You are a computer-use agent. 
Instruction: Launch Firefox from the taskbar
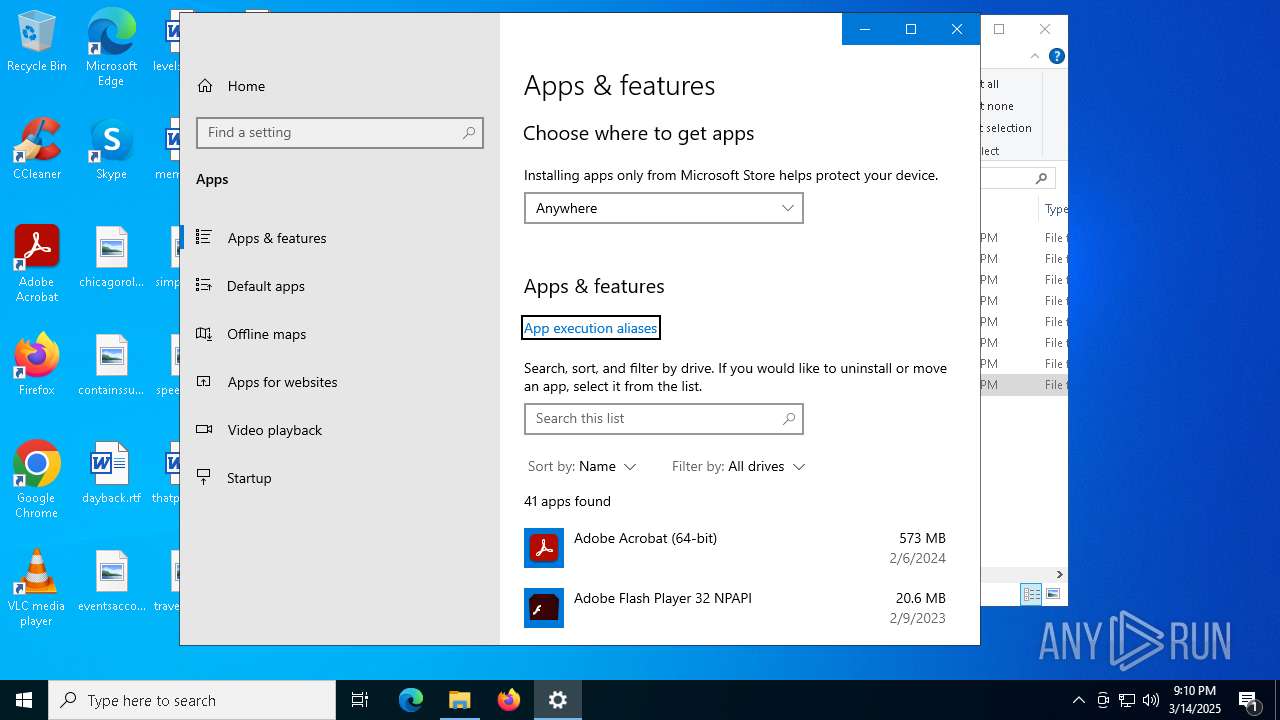[x=509, y=700]
